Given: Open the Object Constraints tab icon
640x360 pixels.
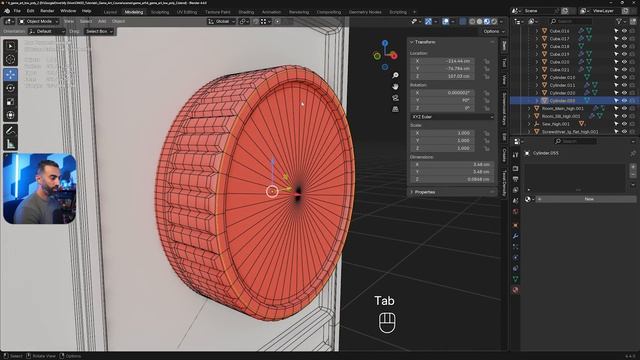Looking at the screenshot, I should click(x=516, y=269).
